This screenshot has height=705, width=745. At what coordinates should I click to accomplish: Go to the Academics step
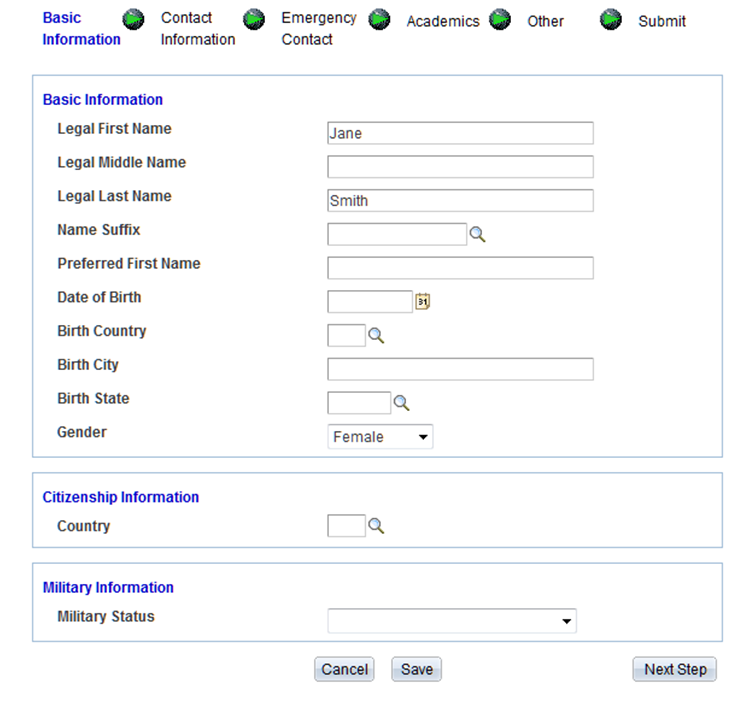[x=443, y=21]
